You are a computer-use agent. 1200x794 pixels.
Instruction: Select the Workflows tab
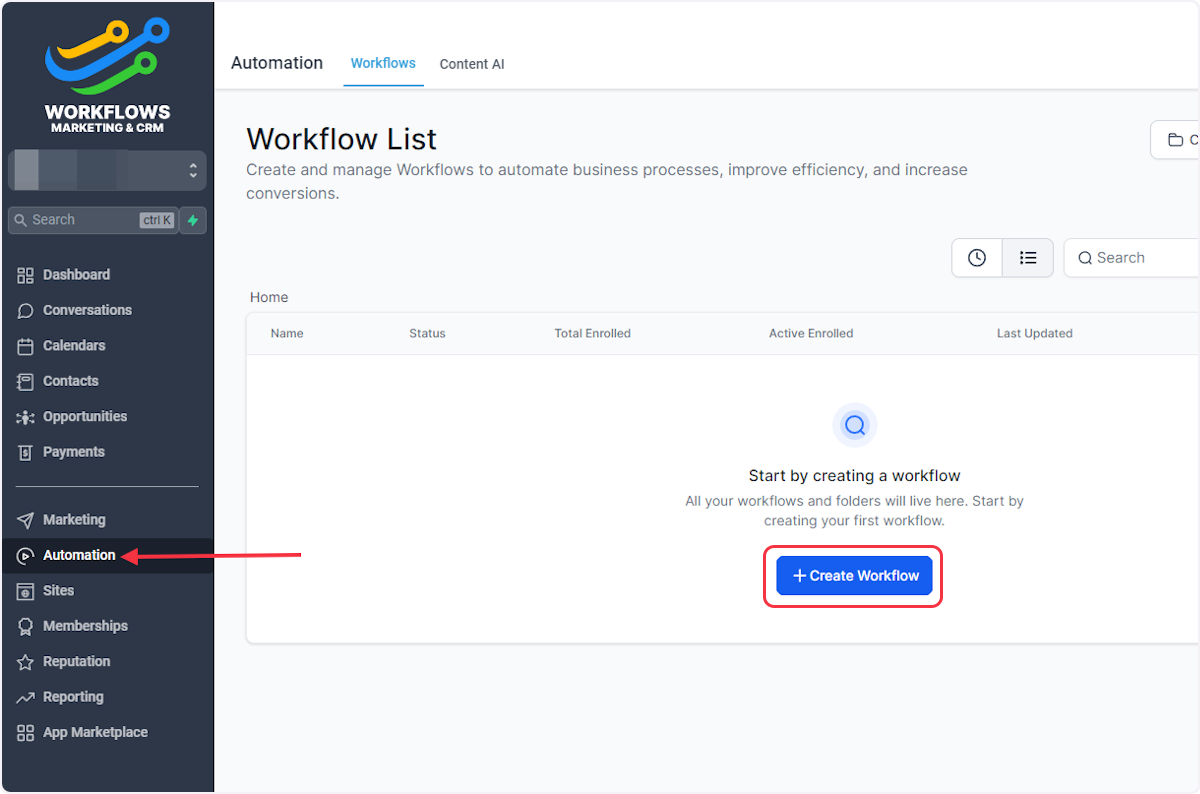(x=383, y=62)
